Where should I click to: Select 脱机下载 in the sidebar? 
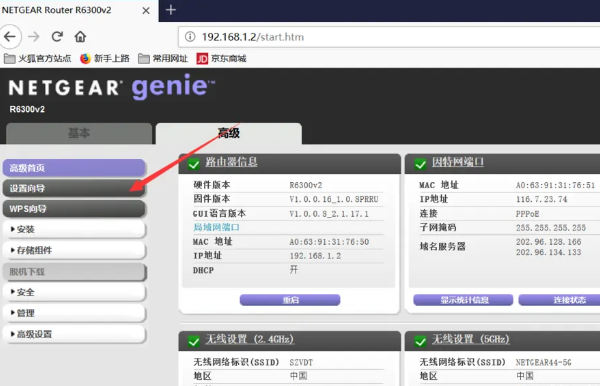click(x=74, y=272)
